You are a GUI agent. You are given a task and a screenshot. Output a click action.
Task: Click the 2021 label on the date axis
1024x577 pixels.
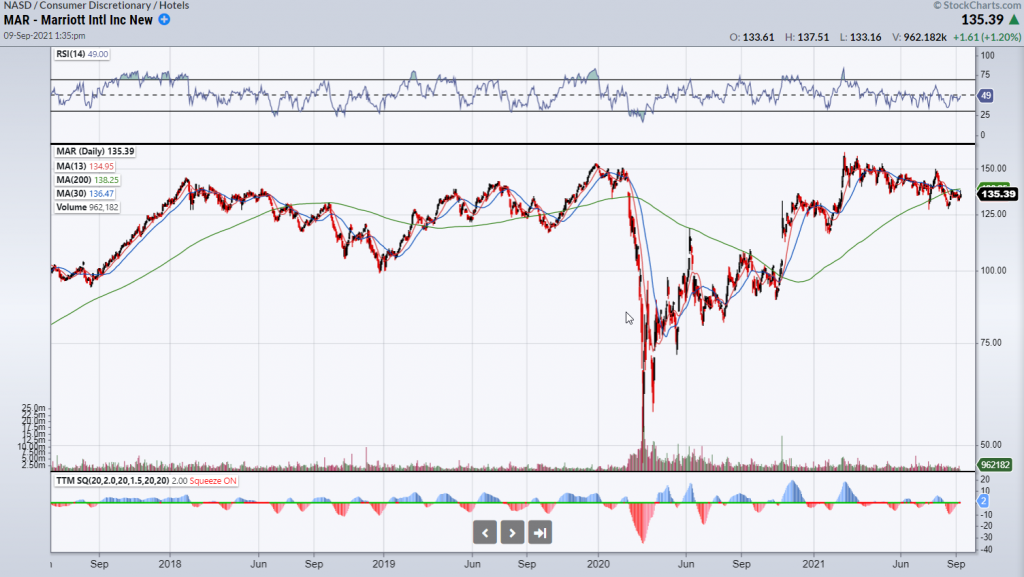click(x=814, y=564)
